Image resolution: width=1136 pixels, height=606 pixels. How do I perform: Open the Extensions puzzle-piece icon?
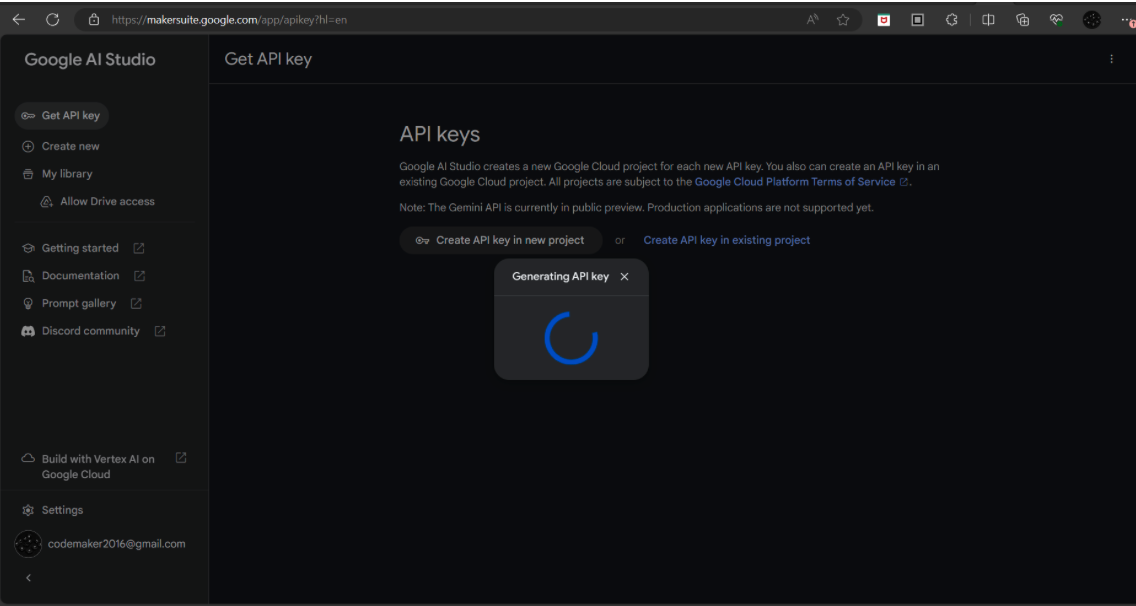[x=952, y=20]
